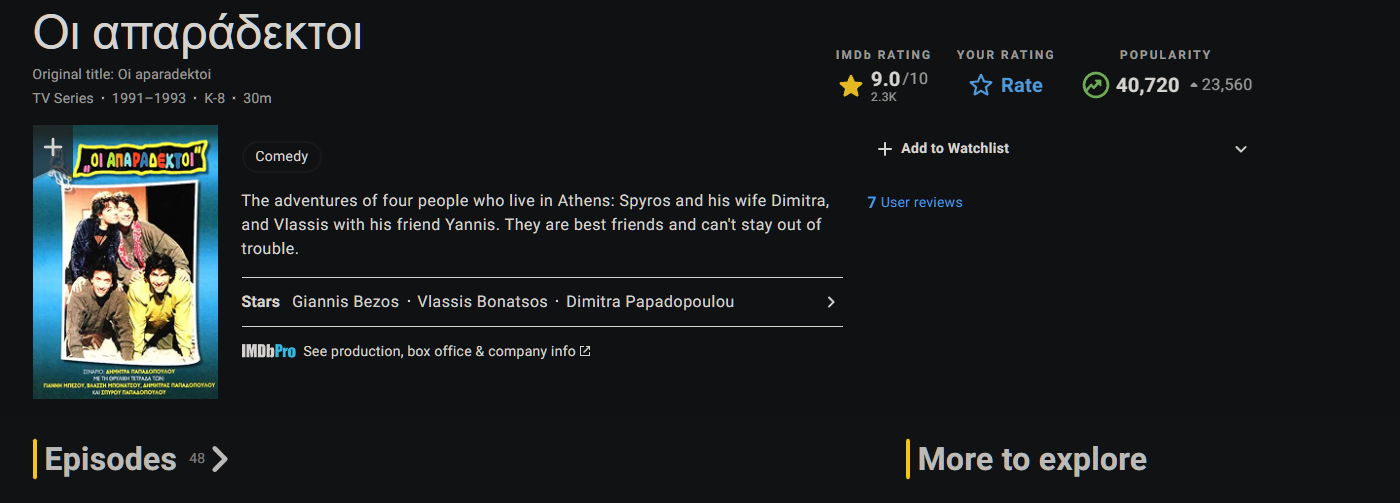Viewport: 1400px width, 503px height.
Task: Click the K-8 certificate rating link
Action: coord(215,98)
